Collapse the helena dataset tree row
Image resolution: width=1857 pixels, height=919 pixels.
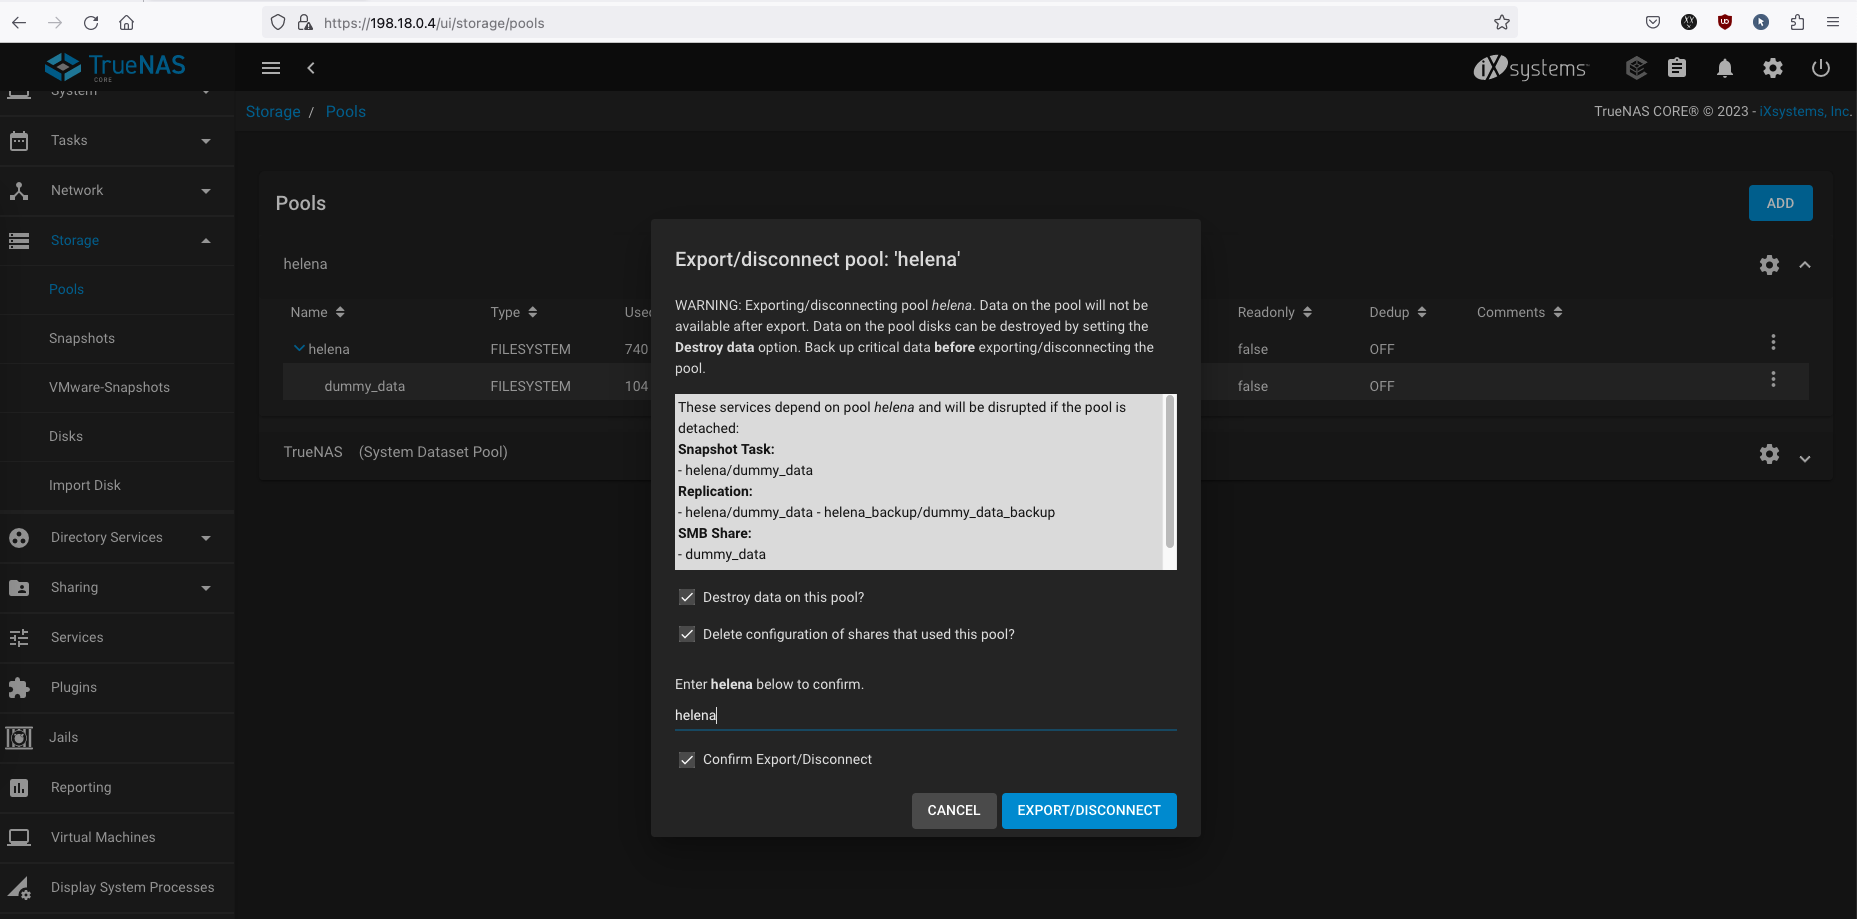299,349
